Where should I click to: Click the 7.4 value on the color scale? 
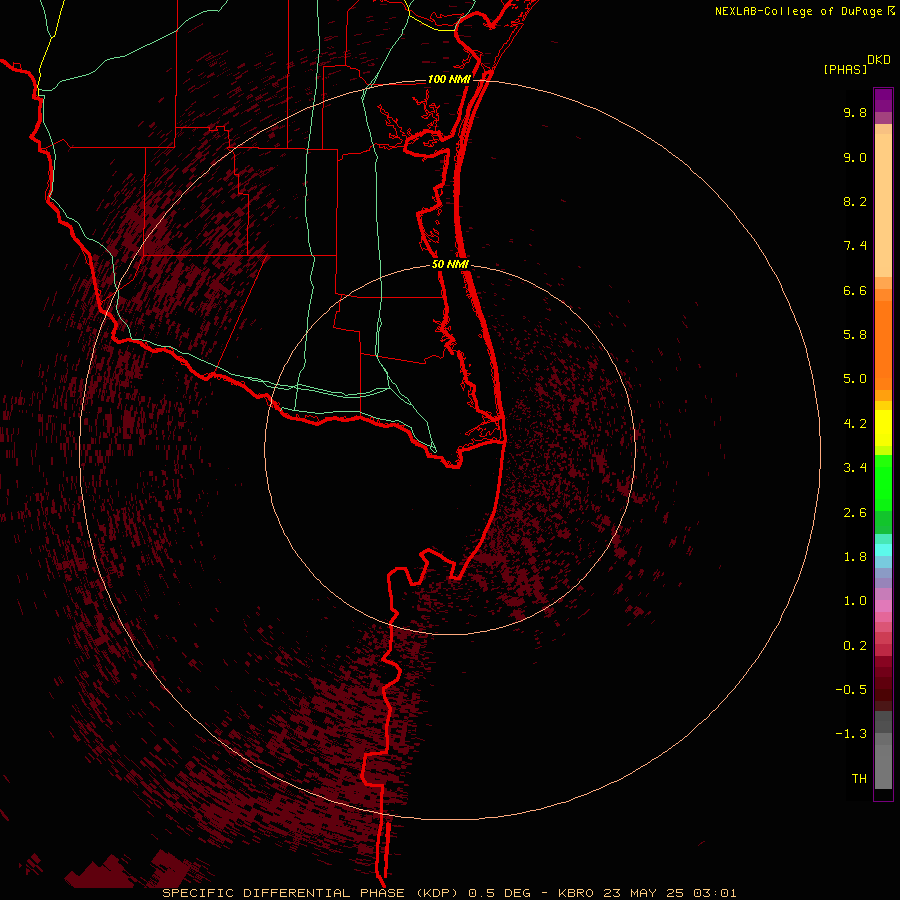tap(855, 246)
